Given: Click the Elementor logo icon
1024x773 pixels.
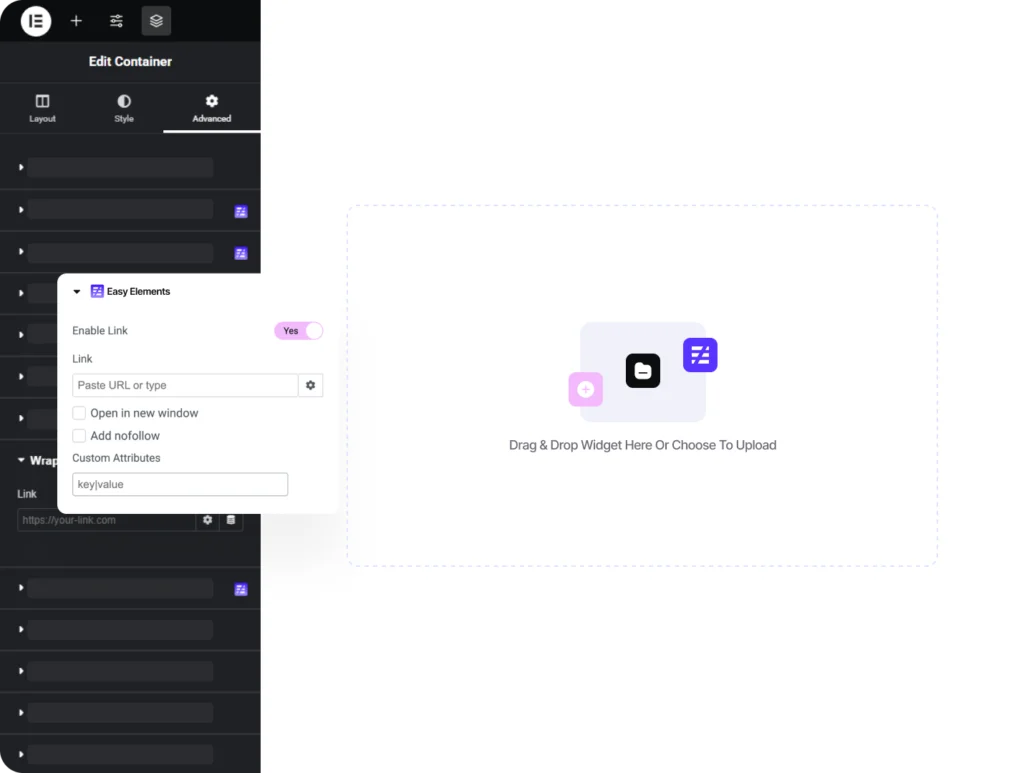Looking at the screenshot, I should click(x=36, y=21).
